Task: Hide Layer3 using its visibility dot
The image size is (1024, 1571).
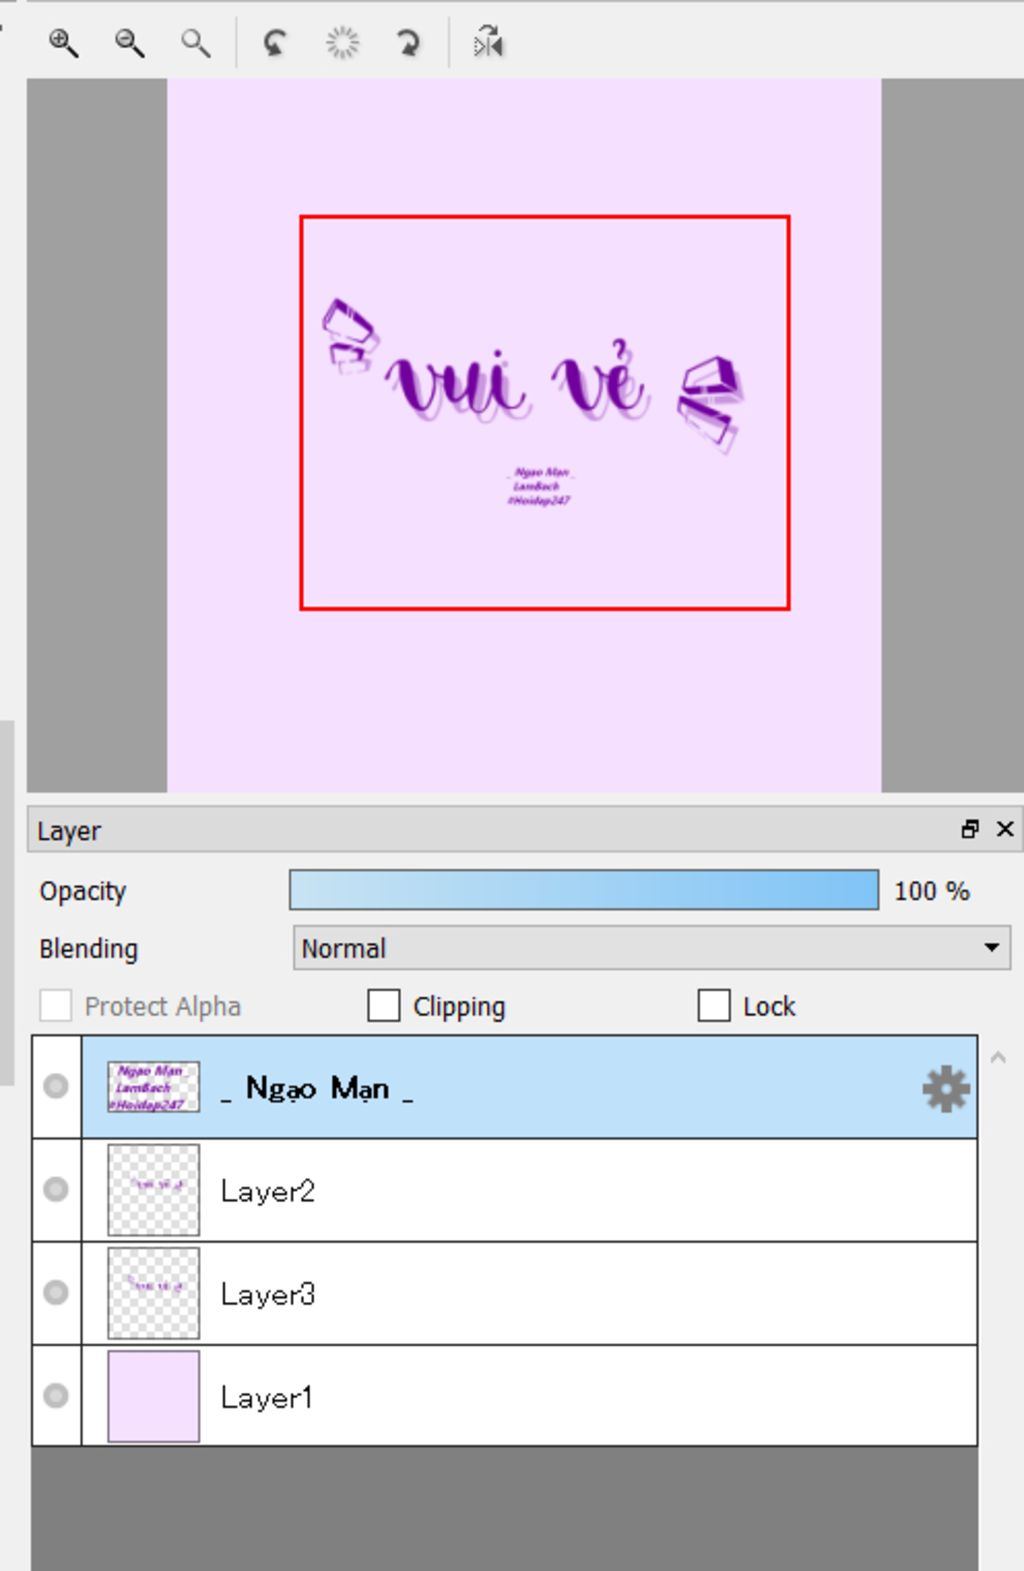Action: tap(56, 1292)
